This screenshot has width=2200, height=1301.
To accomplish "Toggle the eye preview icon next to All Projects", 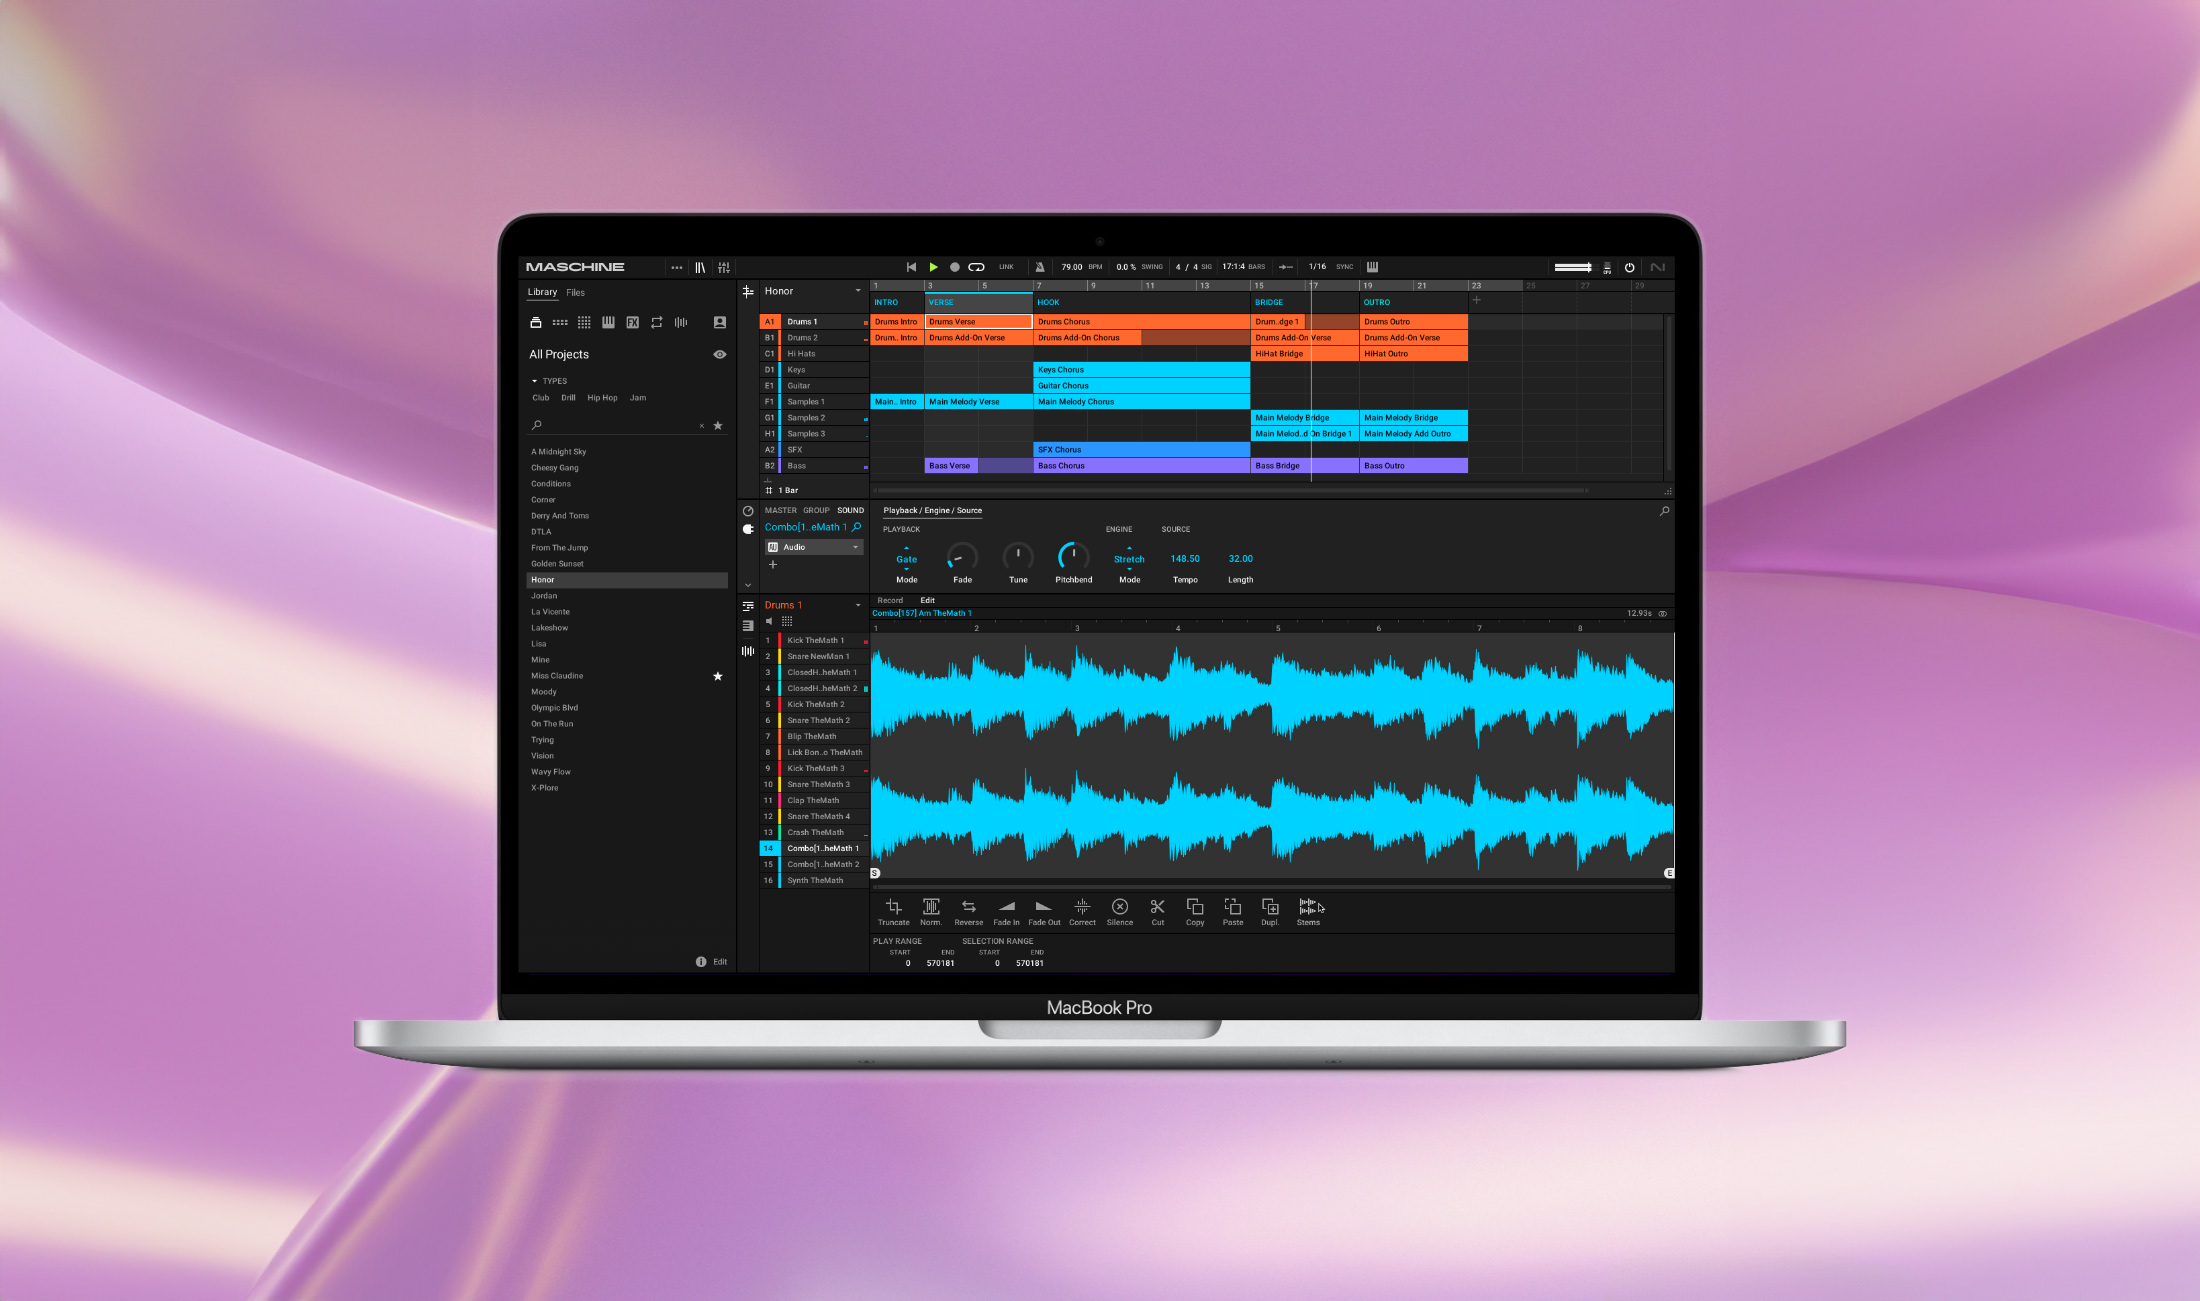I will coord(720,354).
